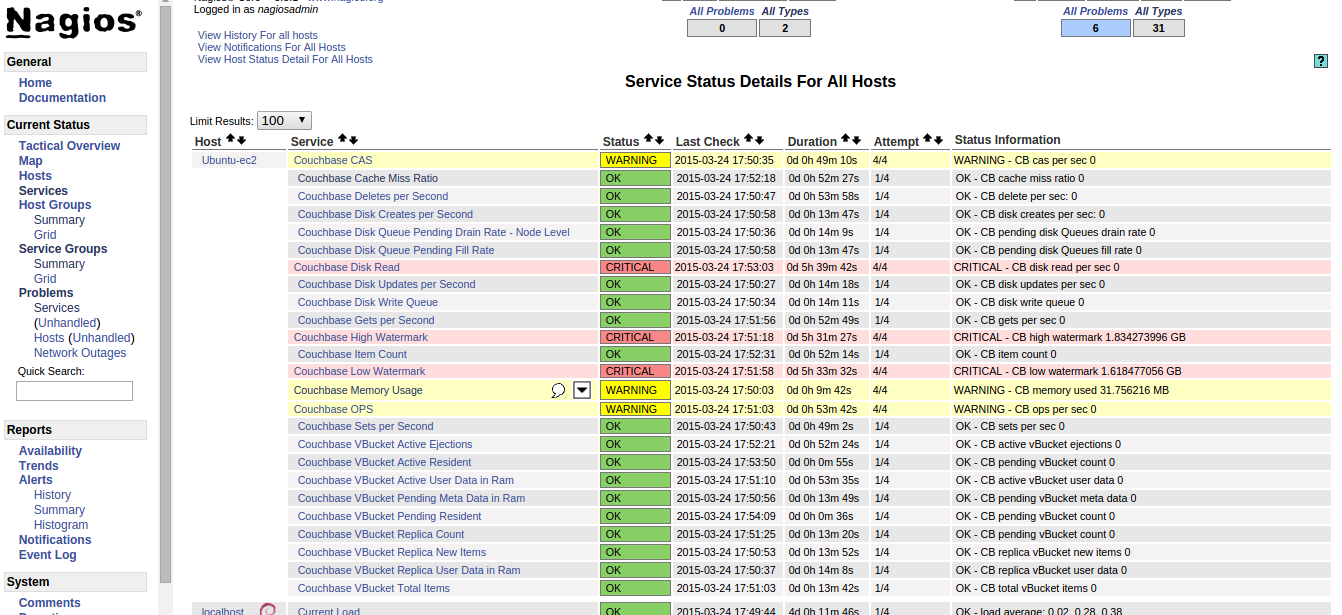This screenshot has height=615, width=1342.
Task: Sort Attempt column descending with down arrow
Action: 938,140
